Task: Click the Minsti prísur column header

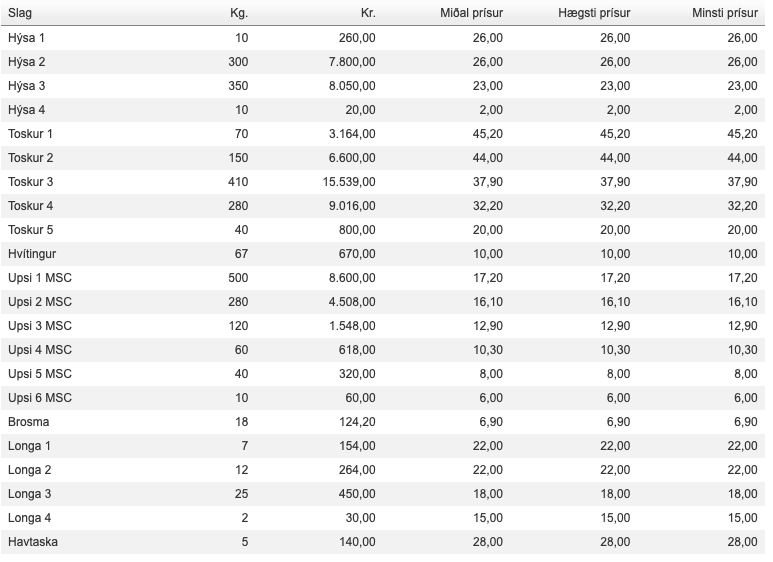Action: click(725, 13)
